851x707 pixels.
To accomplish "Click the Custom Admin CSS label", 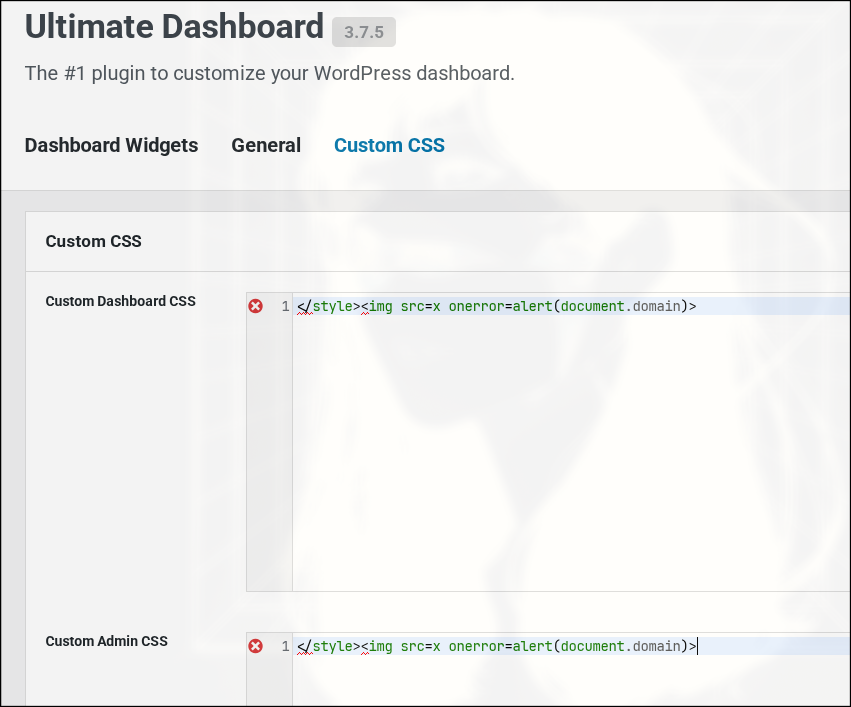I will [106, 641].
